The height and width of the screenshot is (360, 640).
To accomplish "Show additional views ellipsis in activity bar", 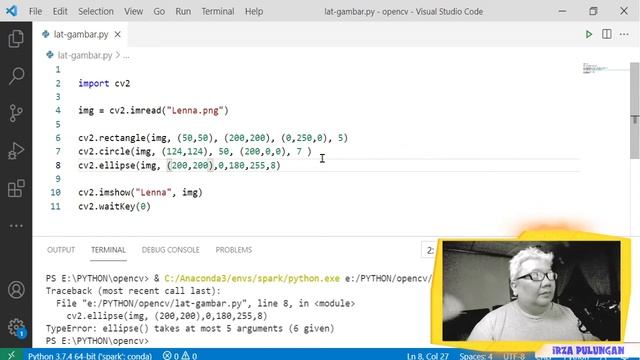I will pyautogui.click(x=16, y=226).
